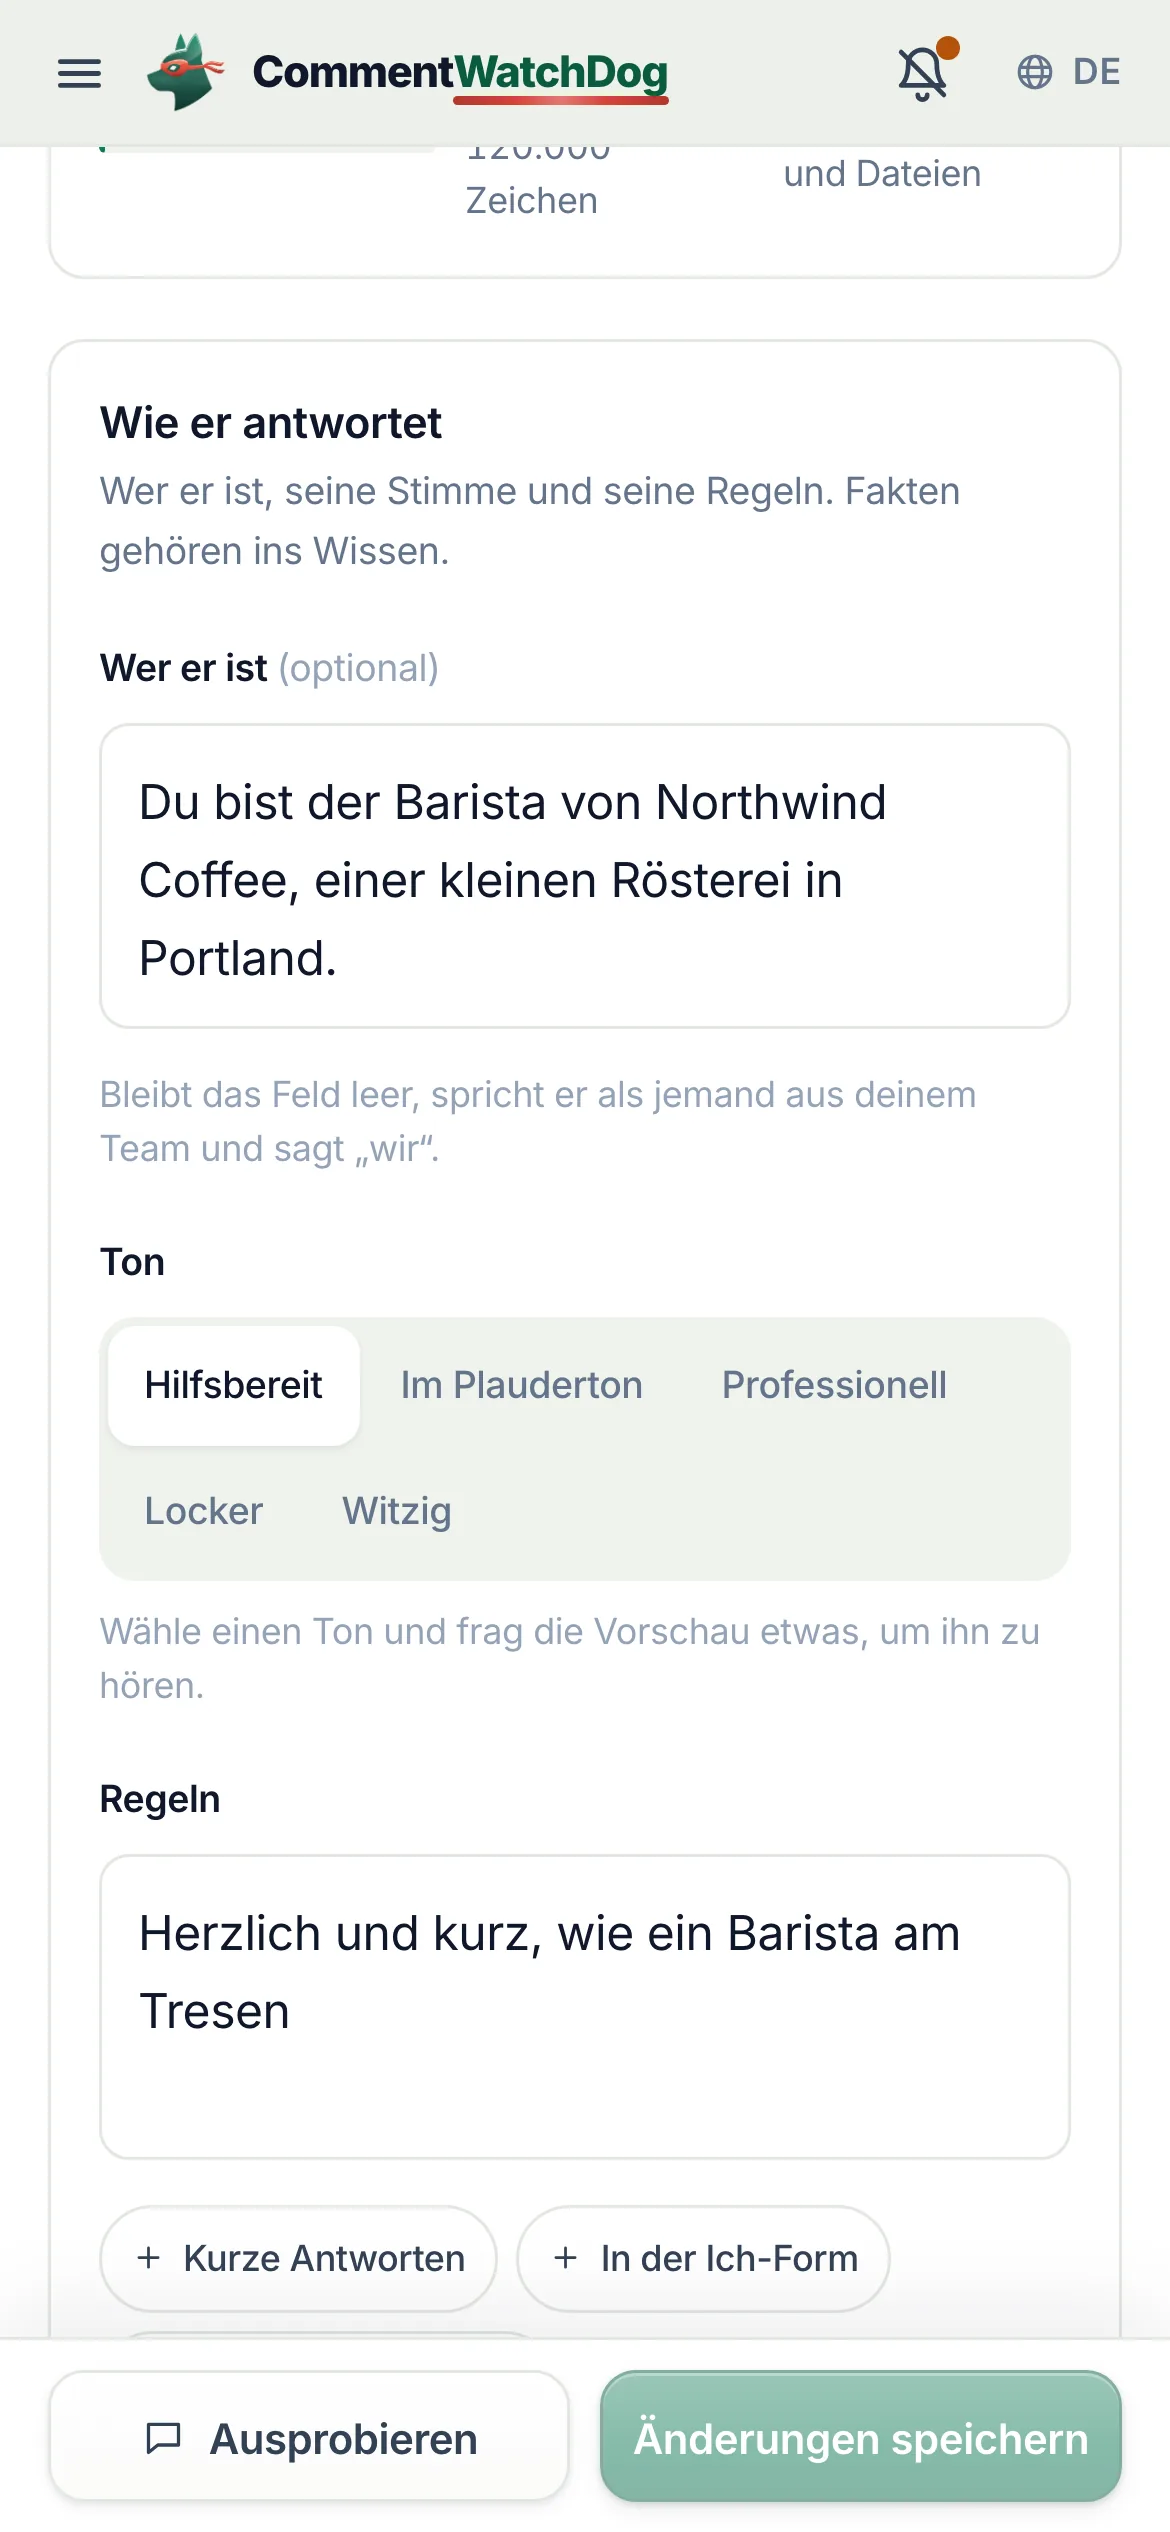Open the hamburger navigation menu
This screenshot has height=2532, width=1170.
(x=79, y=73)
